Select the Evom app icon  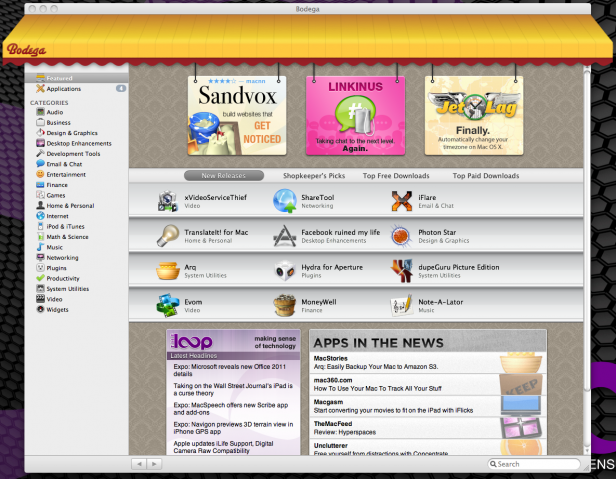168,305
